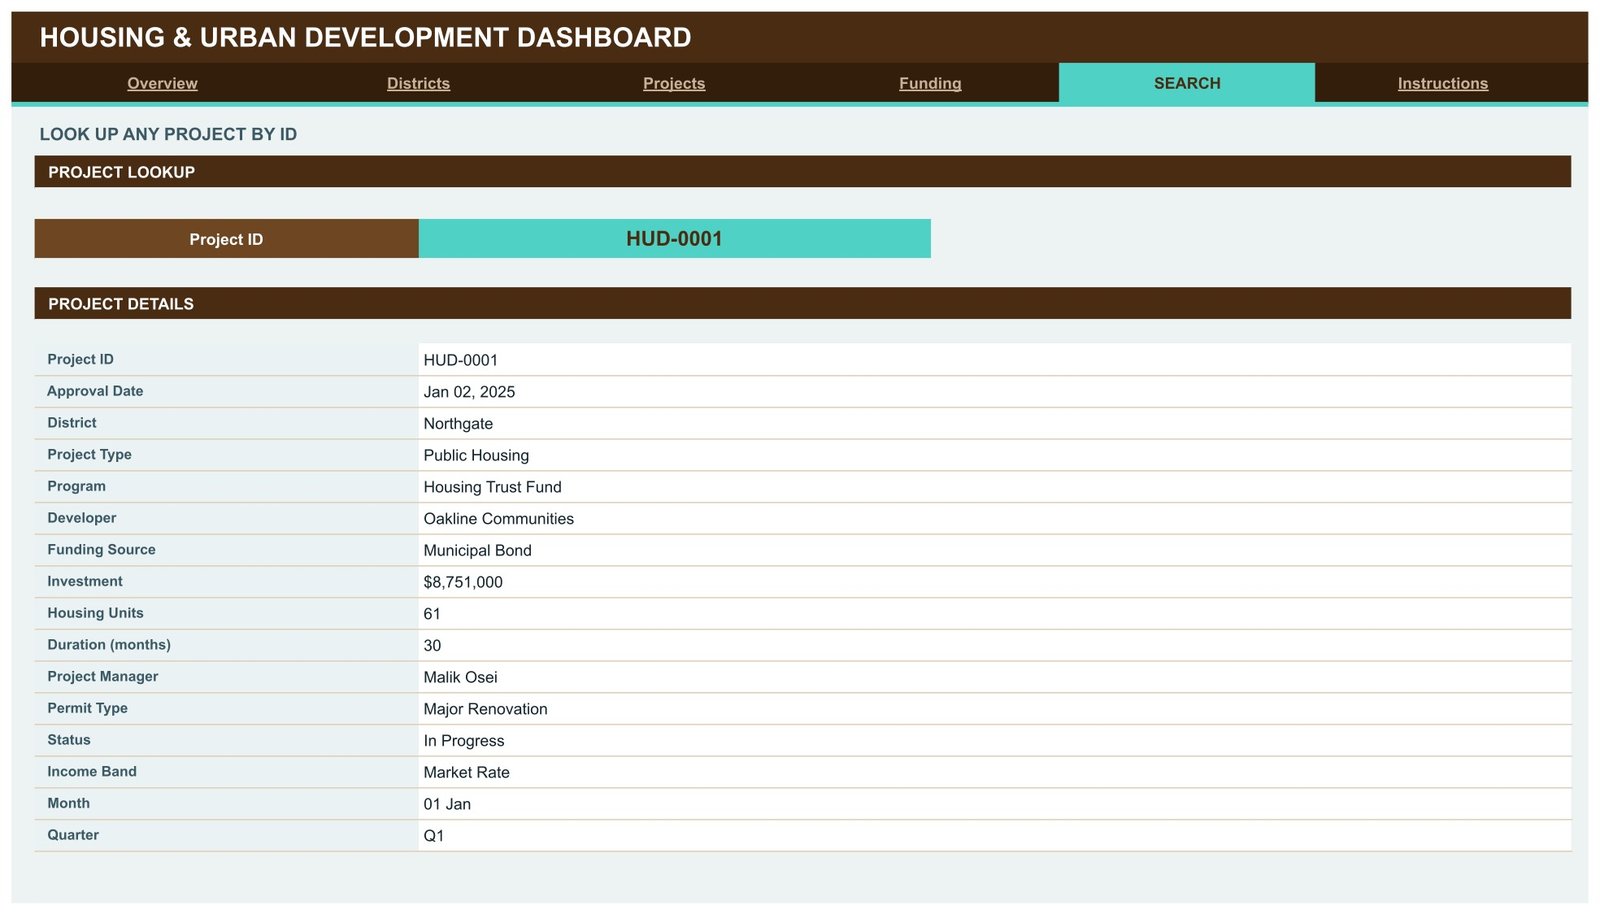Click the 'Municipal Bond' funding source value
Image resolution: width=1600 pixels, height=915 pixels.
click(x=995, y=550)
